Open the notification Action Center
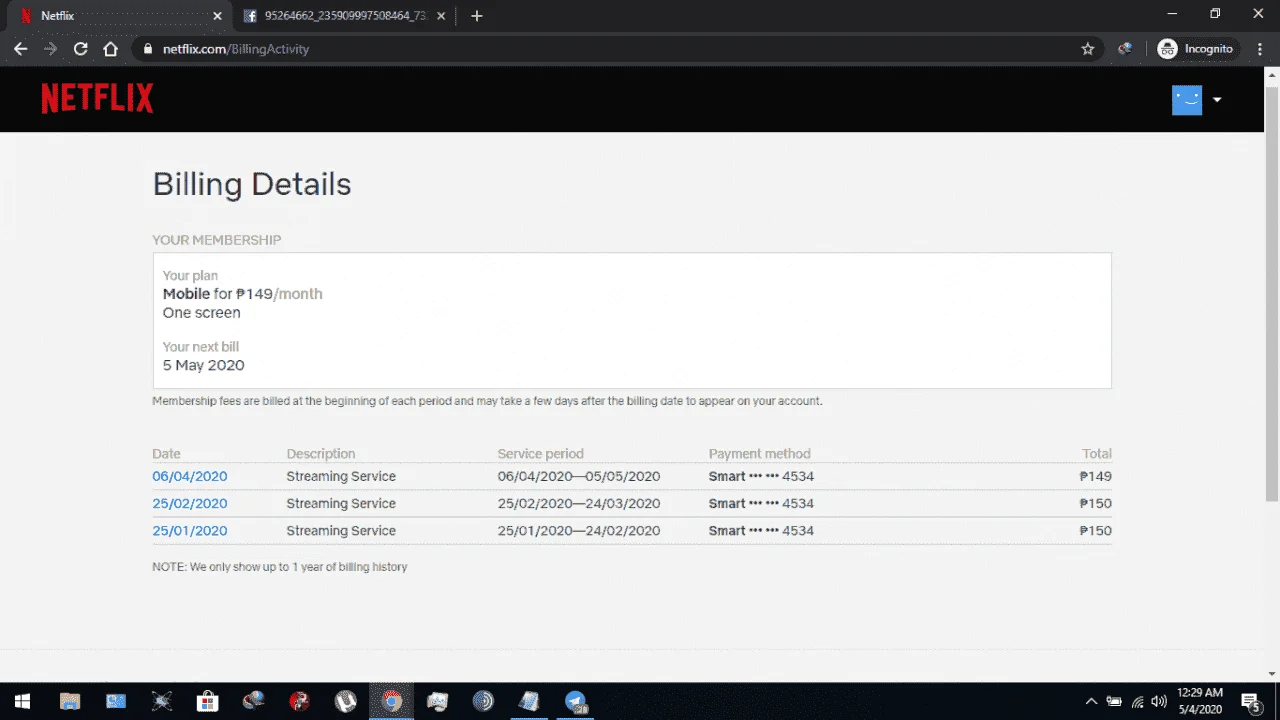The height and width of the screenshot is (720, 1280). [1252, 701]
